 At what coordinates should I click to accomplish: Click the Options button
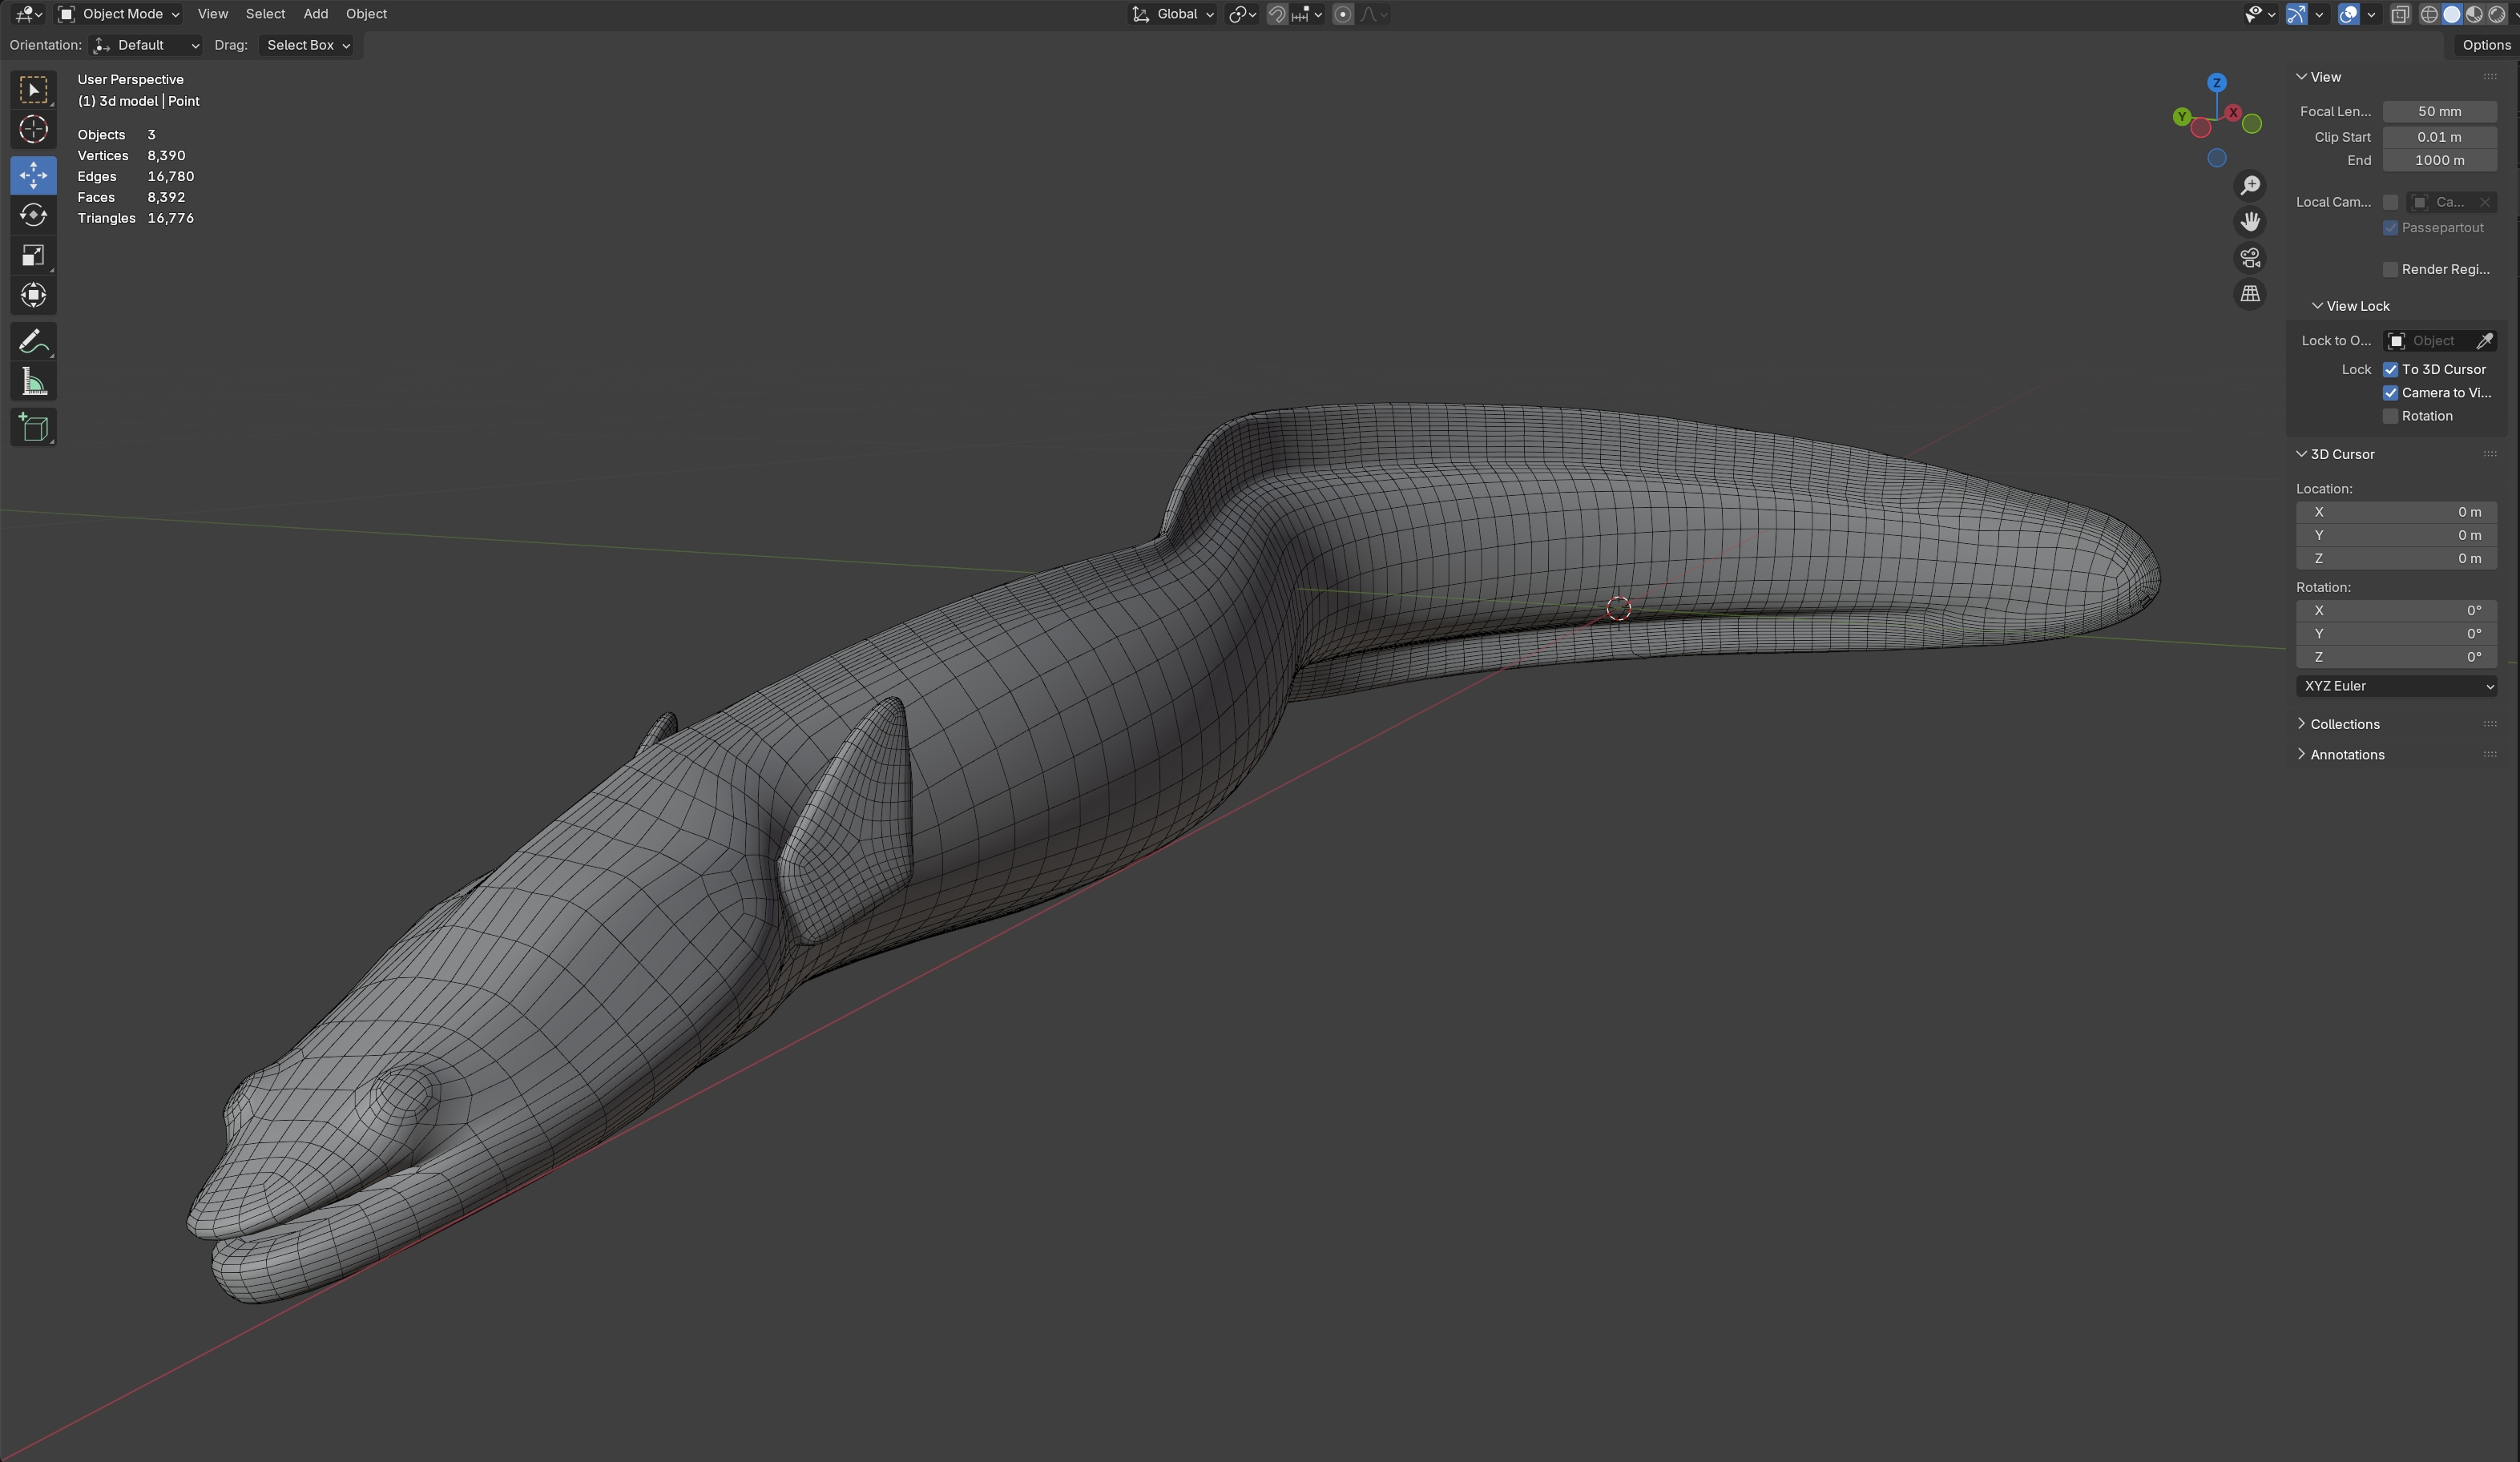[x=2485, y=45]
